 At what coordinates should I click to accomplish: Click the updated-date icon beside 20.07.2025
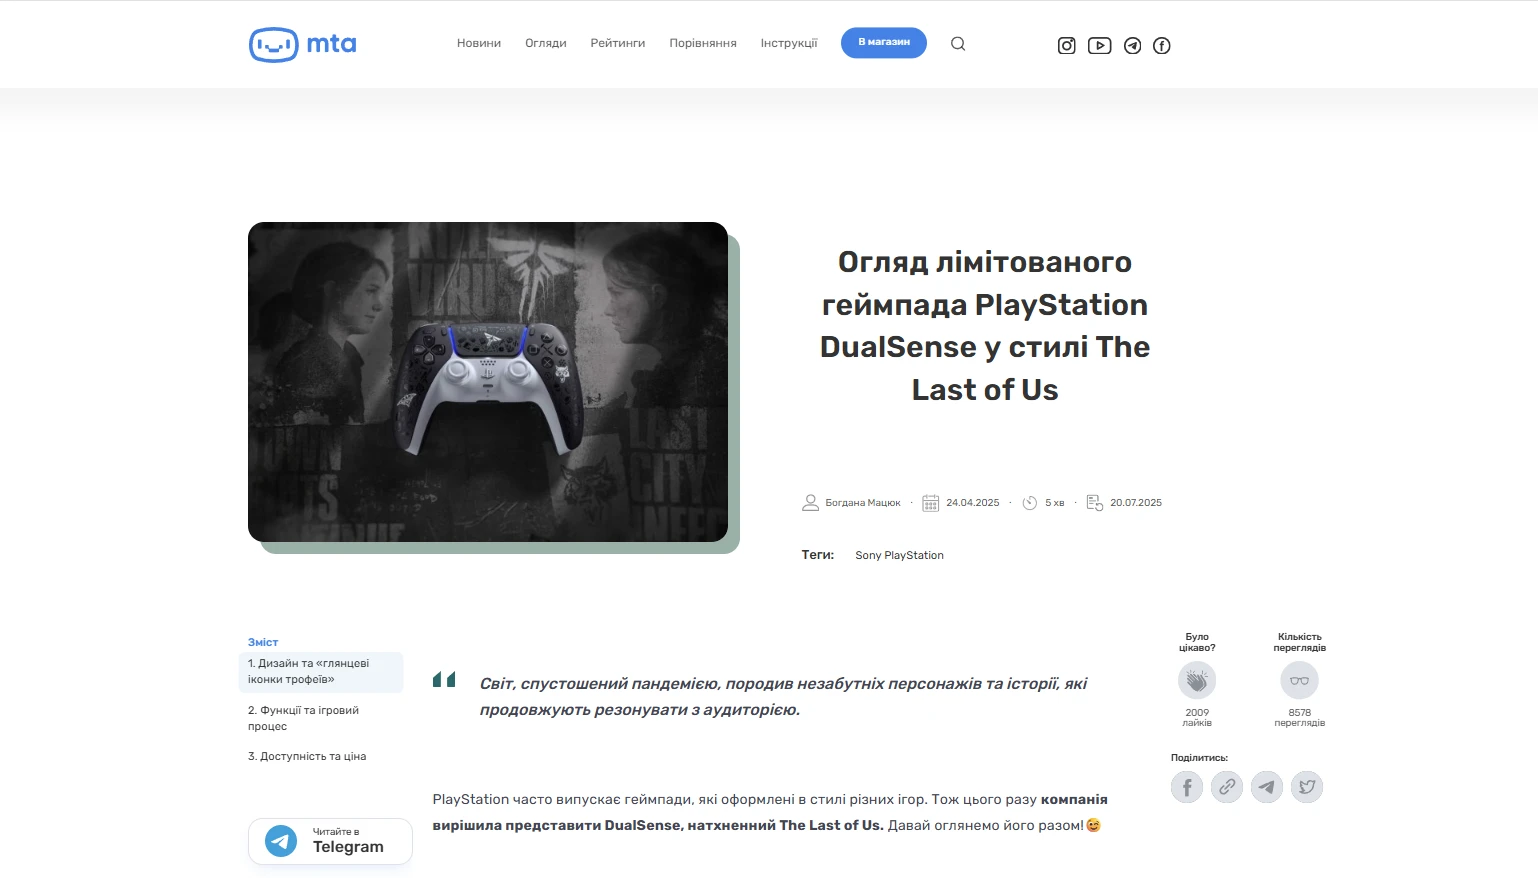[1094, 503]
